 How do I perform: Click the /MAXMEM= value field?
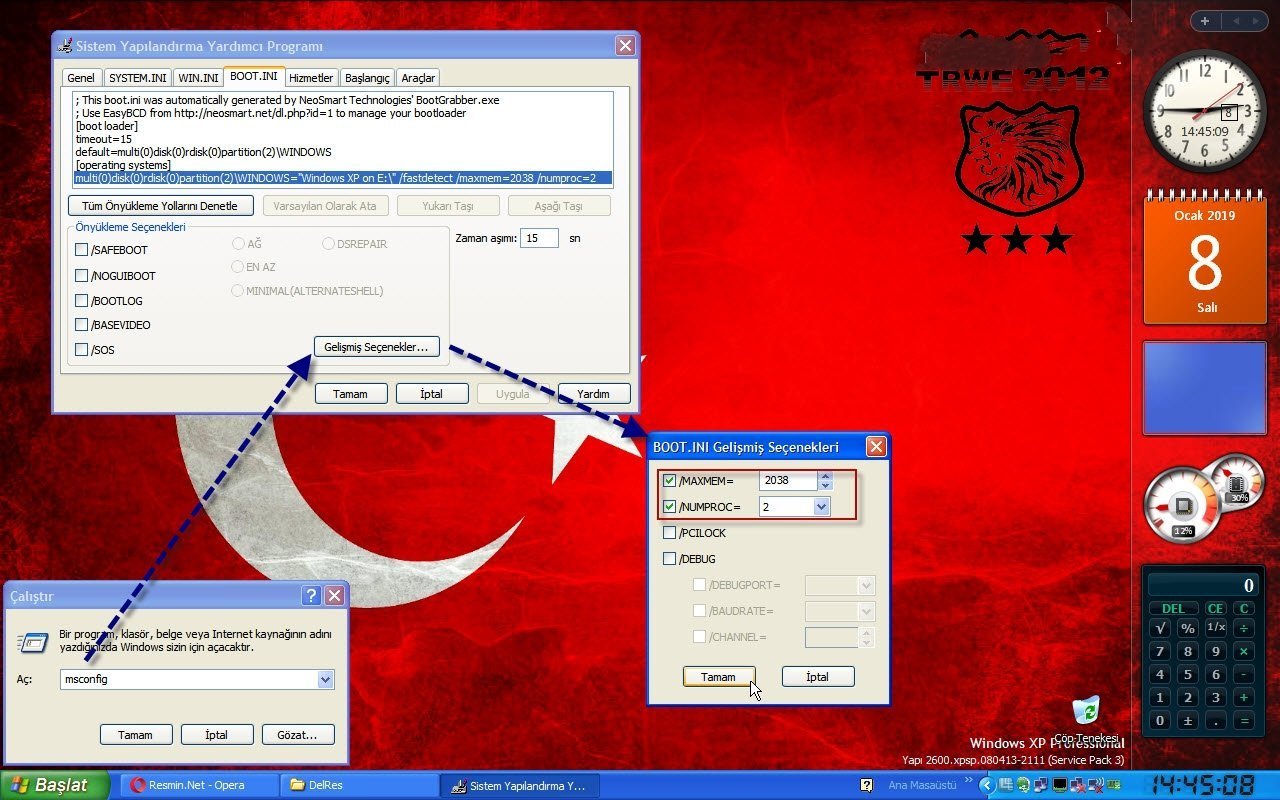[x=788, y=481]
